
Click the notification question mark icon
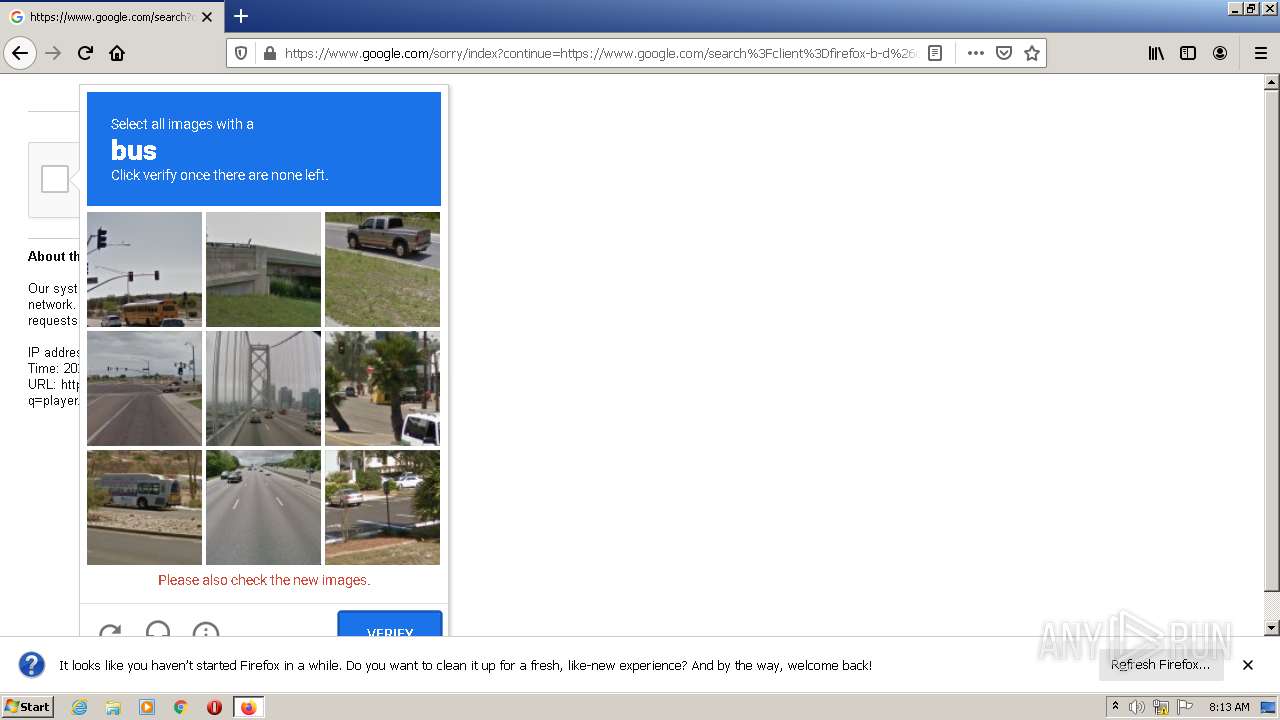32,665
